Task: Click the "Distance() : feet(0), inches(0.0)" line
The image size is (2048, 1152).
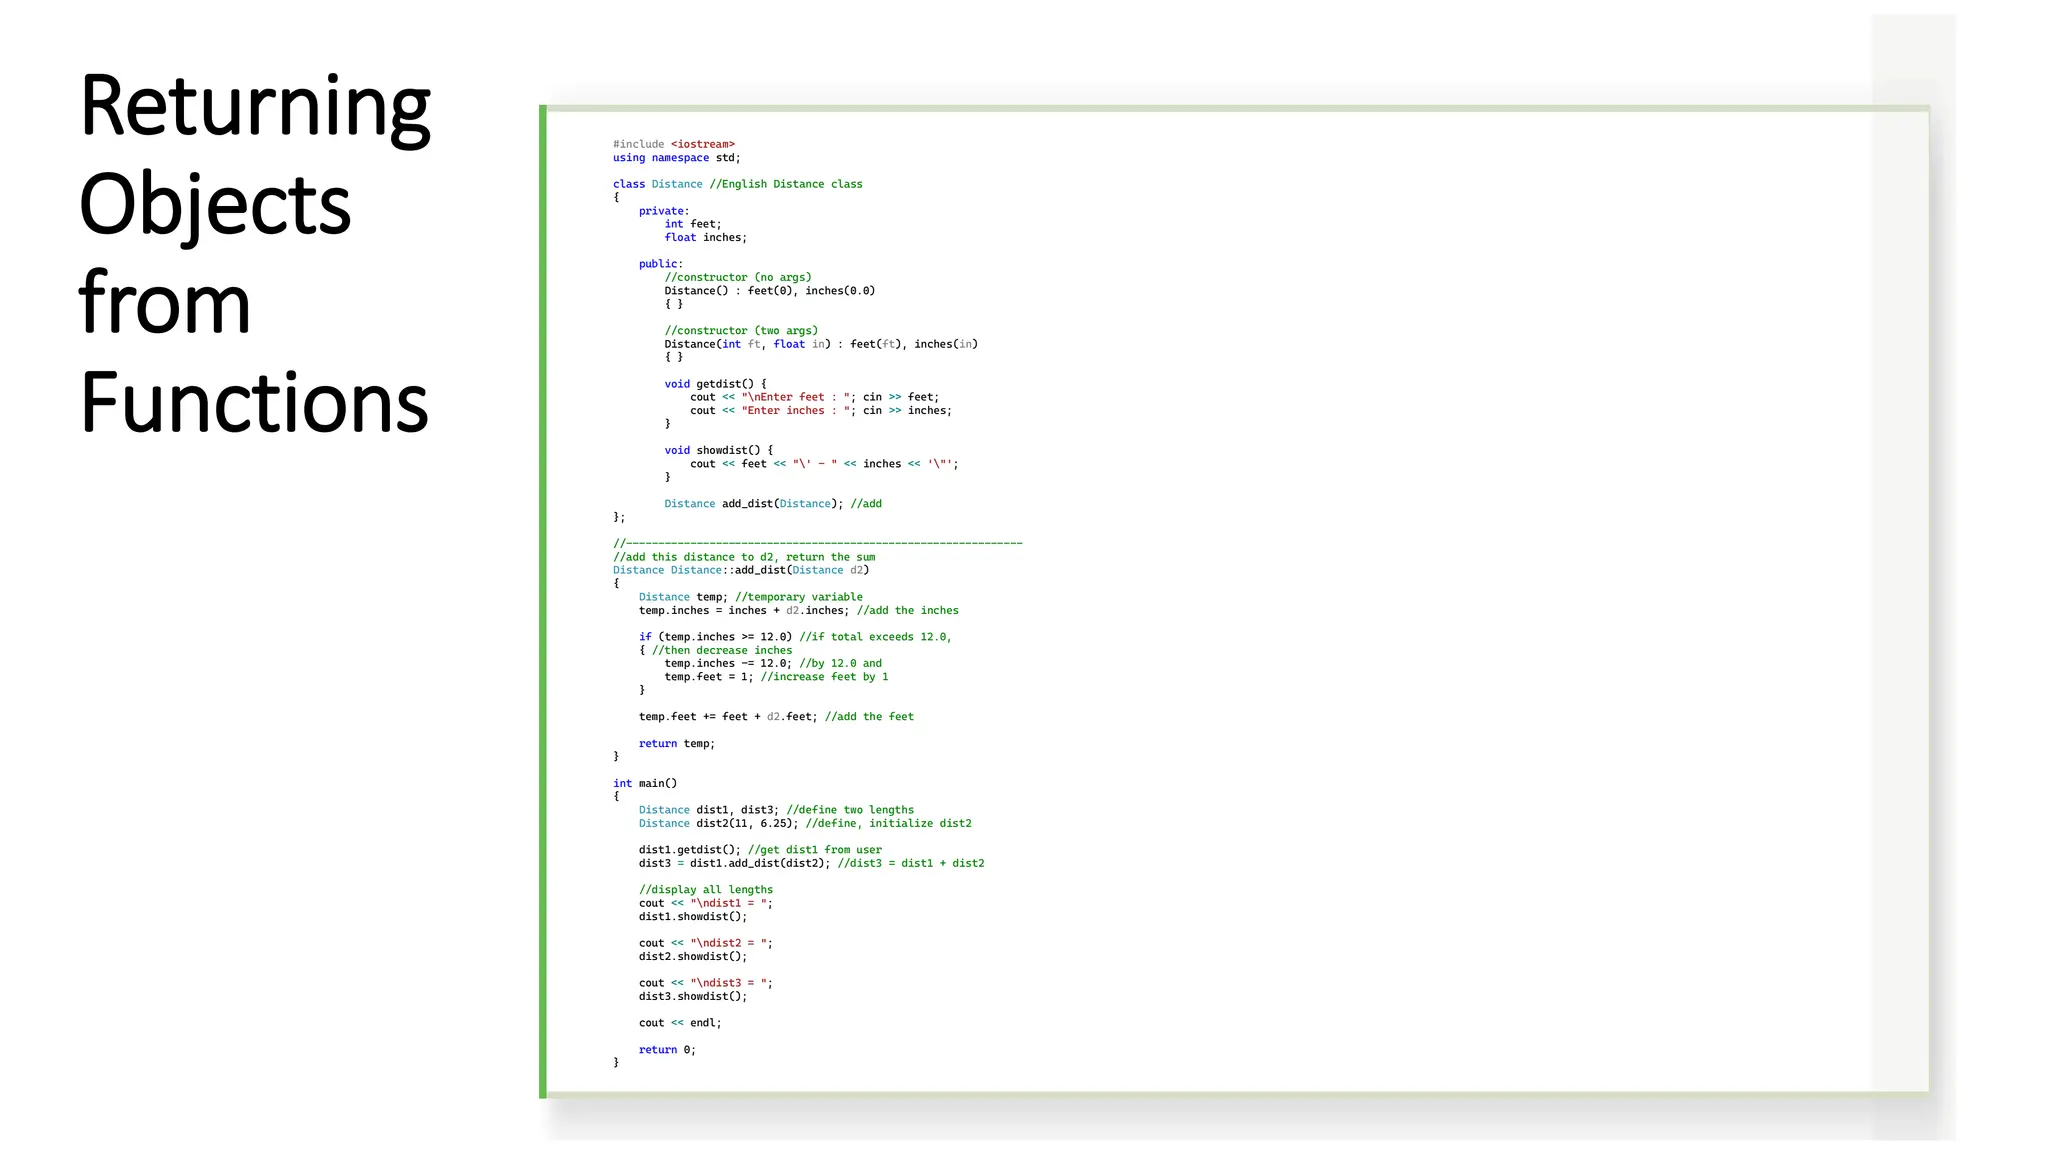Action: pyautogui.click(x=770, y=291)
